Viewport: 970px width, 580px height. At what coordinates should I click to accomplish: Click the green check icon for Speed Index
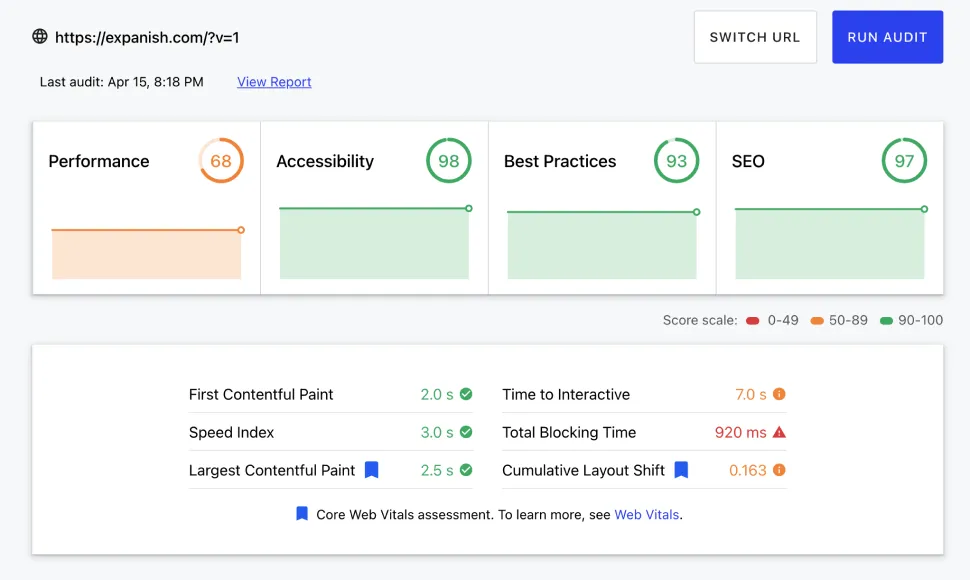click(x=466, y=432)
